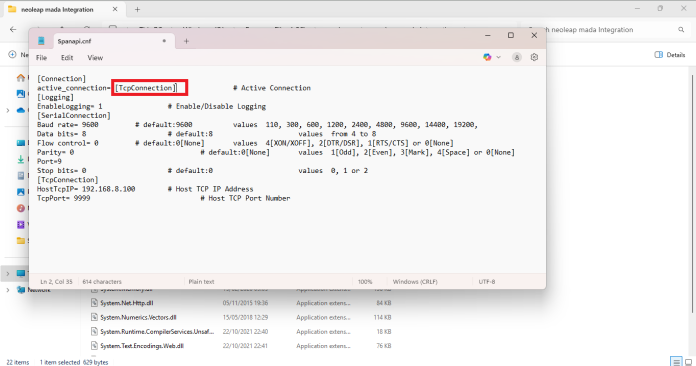Click the search magnifier icon in Explorer
Image resolution: width=696 pixels, height=366 pixels.
(681, 30)
